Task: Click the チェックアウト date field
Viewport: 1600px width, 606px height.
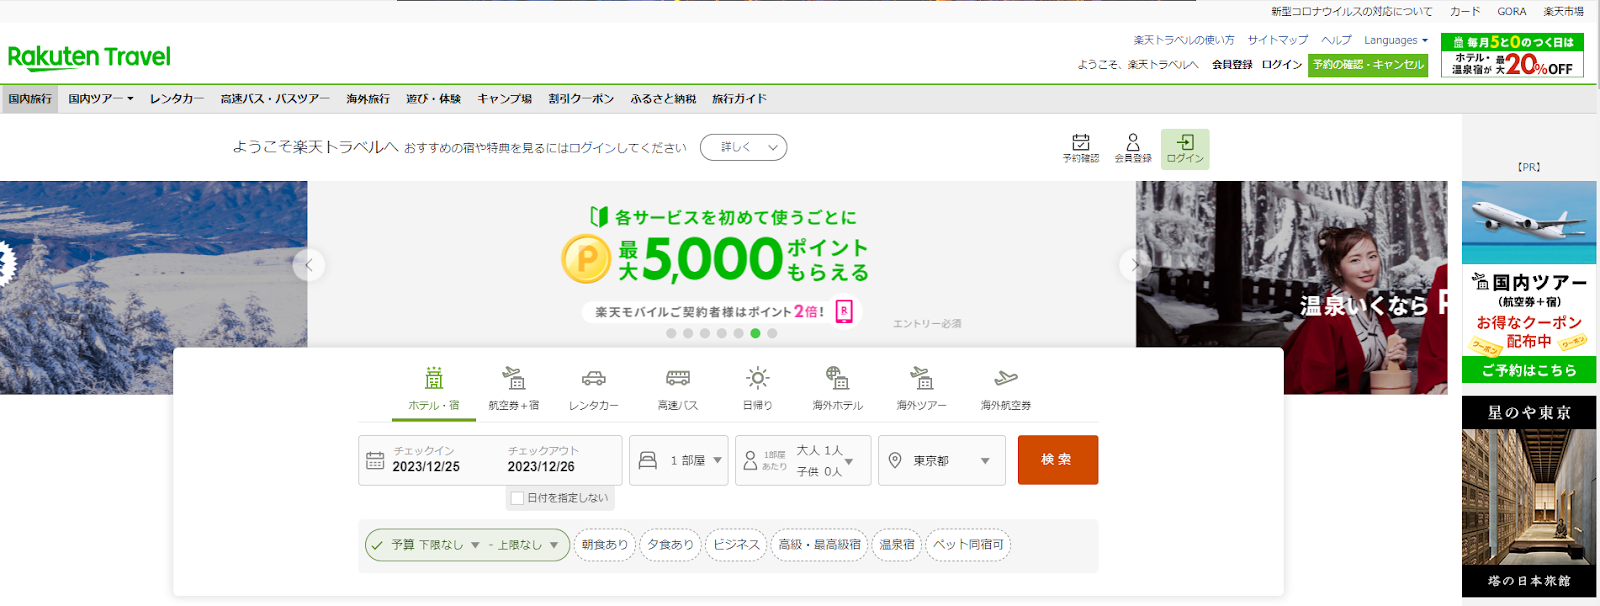Action: pos(543,460)
